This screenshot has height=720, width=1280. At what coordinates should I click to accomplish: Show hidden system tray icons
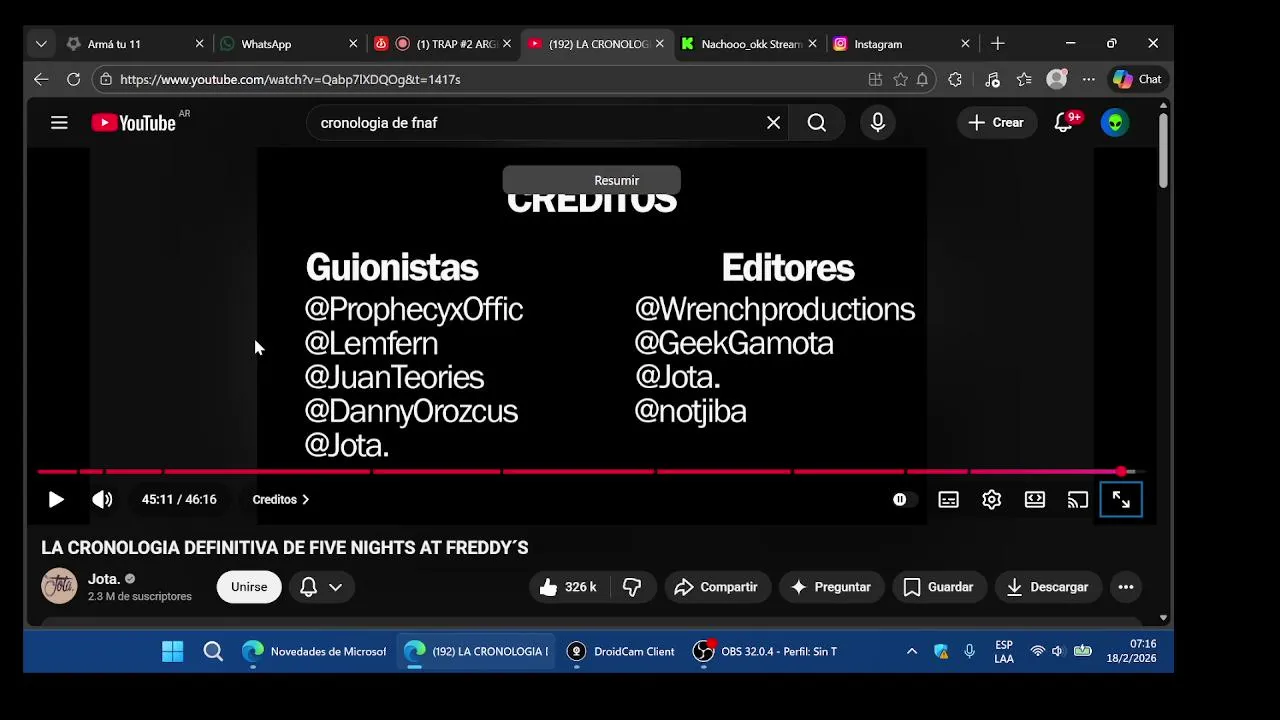[912, 652]
